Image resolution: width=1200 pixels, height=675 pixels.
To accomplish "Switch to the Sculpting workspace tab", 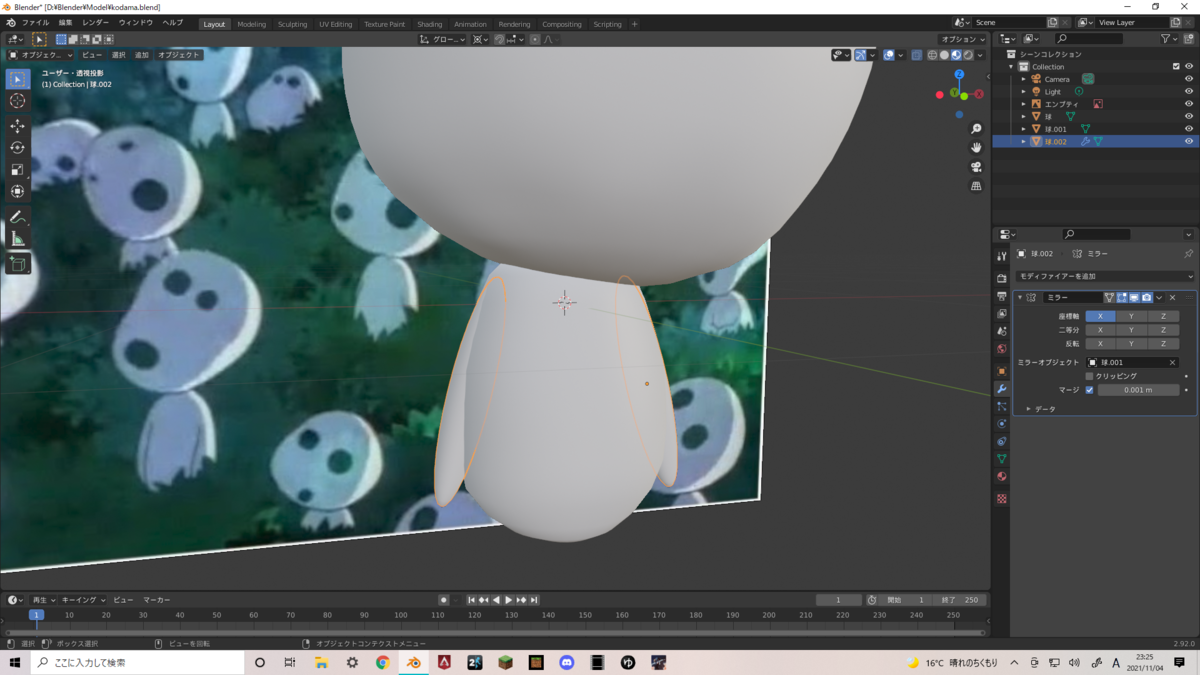I will [292, 24].
